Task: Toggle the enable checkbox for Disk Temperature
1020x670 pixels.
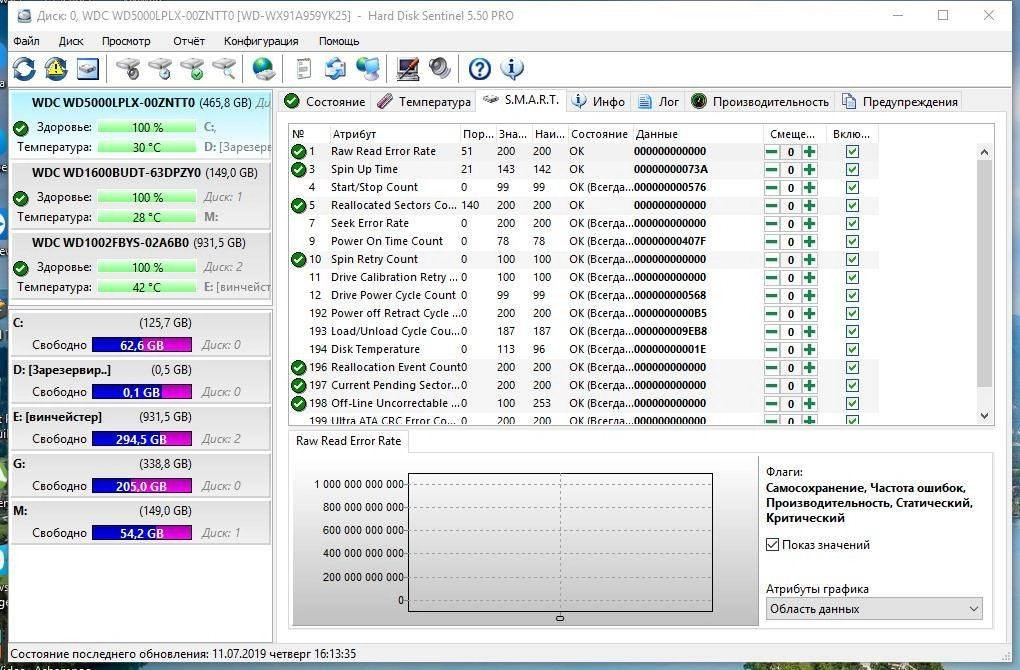Action: click(x=852, y=349)
